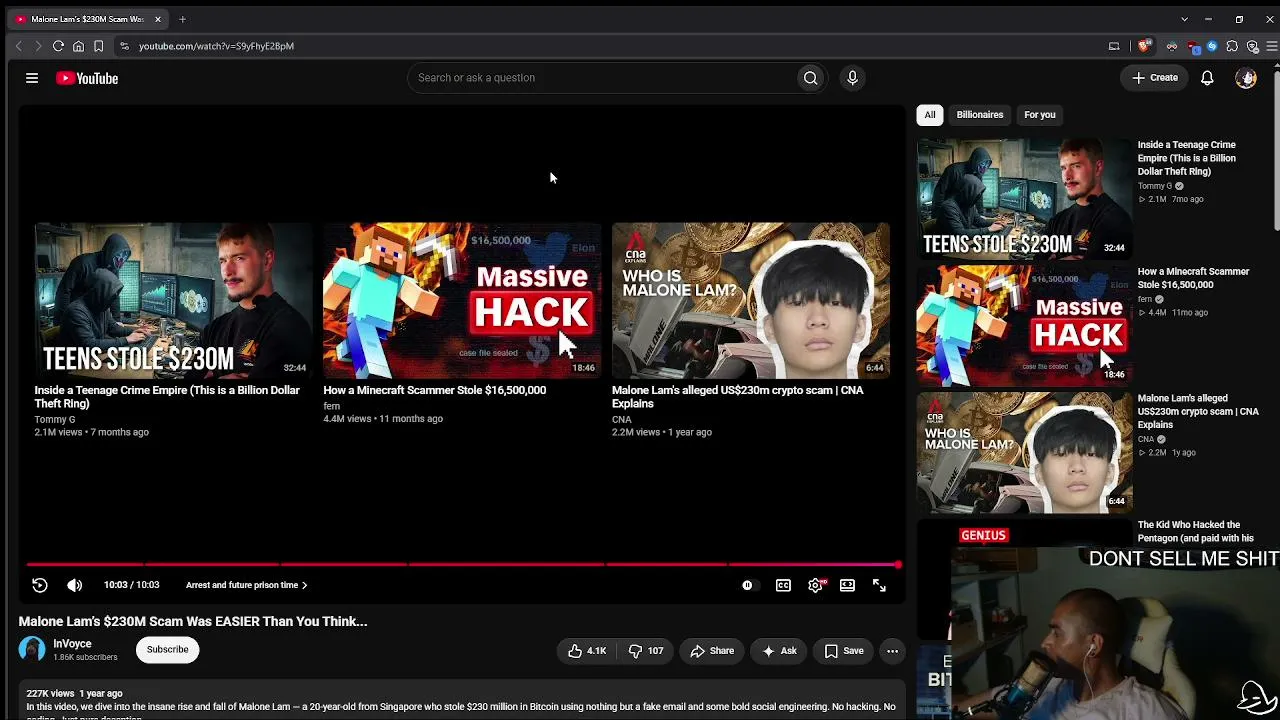Save the video to a playlist
This screenshot has width=1280, height=720.
[844, 651]
